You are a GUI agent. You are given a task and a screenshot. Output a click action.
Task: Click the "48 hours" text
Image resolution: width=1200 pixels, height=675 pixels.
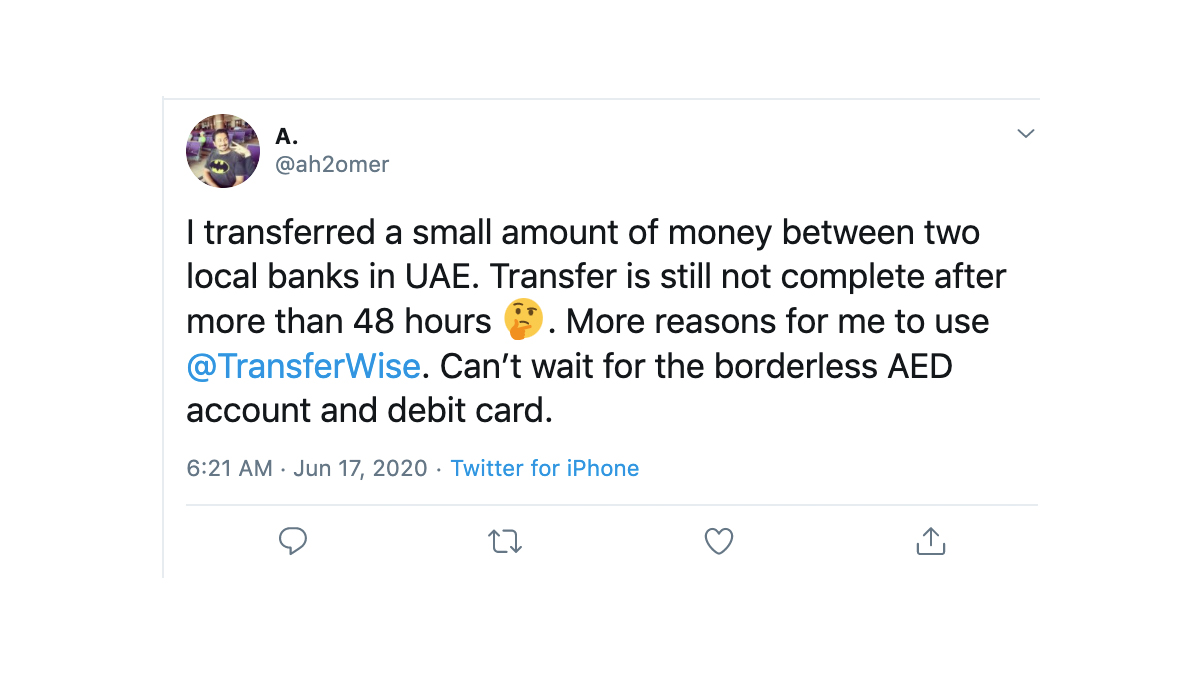423,322
